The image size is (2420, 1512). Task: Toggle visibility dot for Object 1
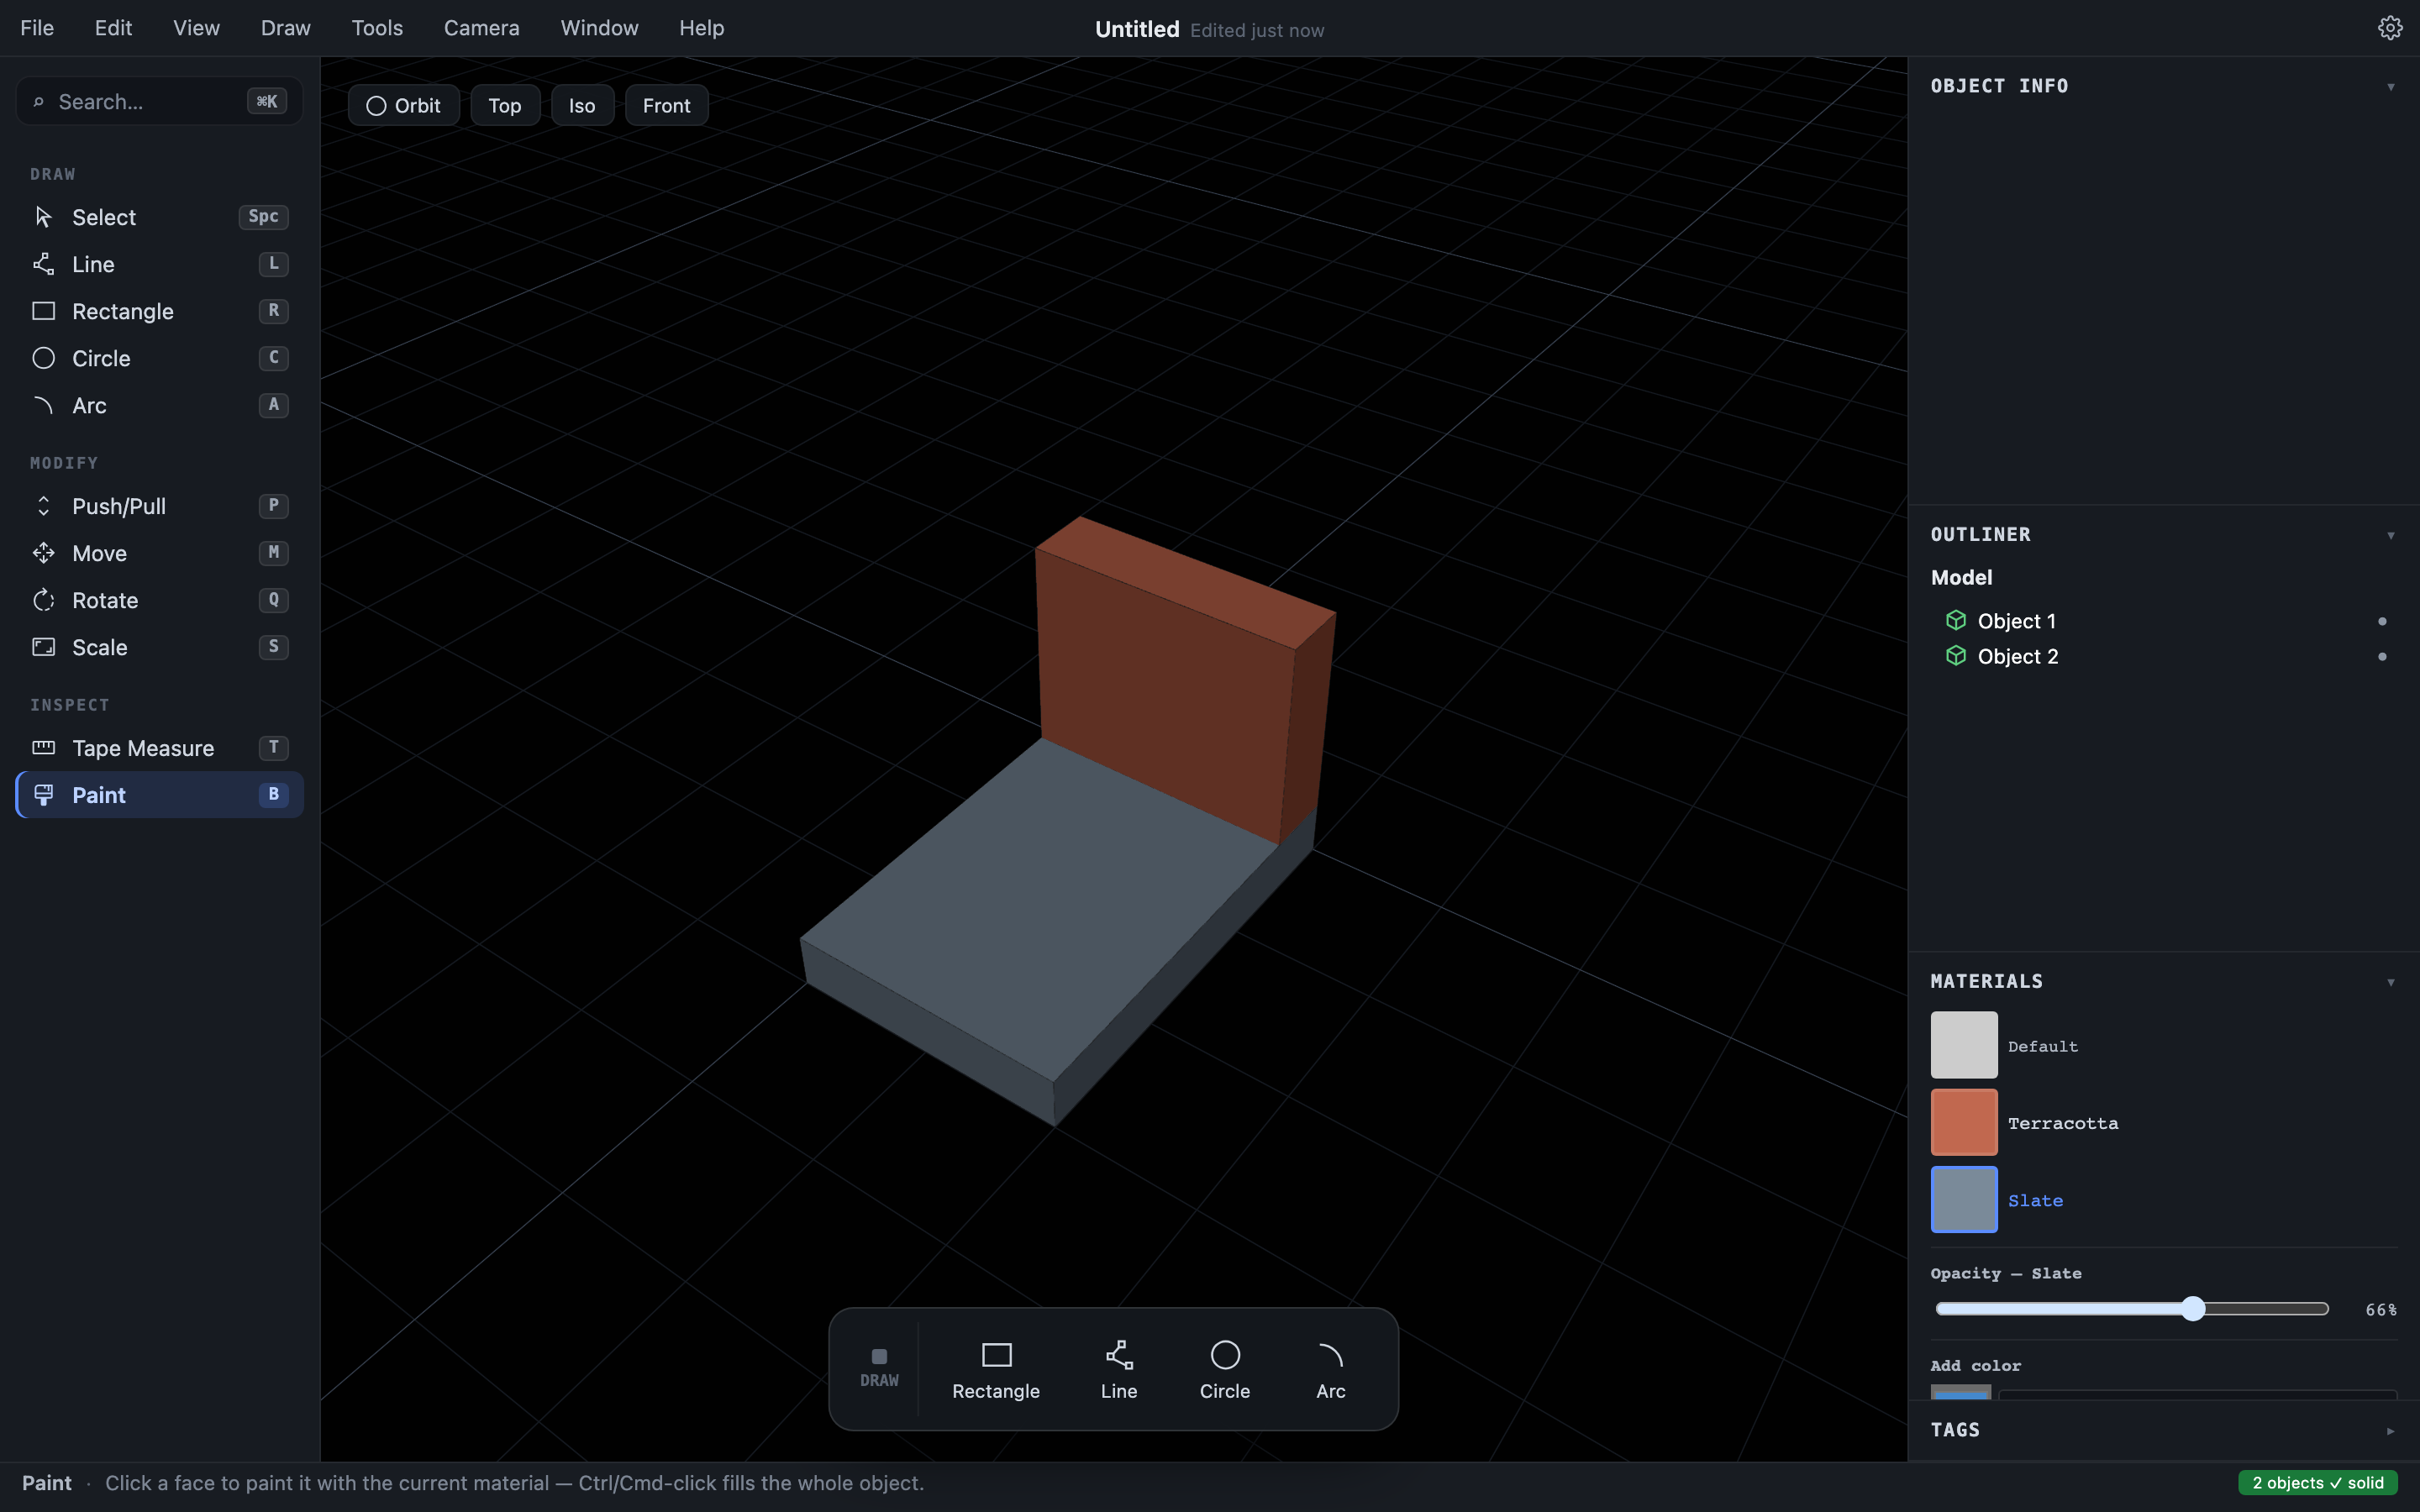pos(2382,621)
